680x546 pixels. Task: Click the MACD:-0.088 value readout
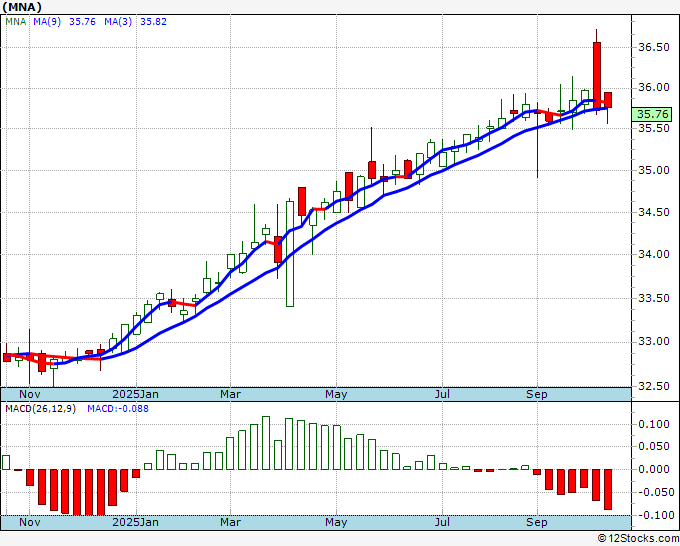(x=118, y=409)
